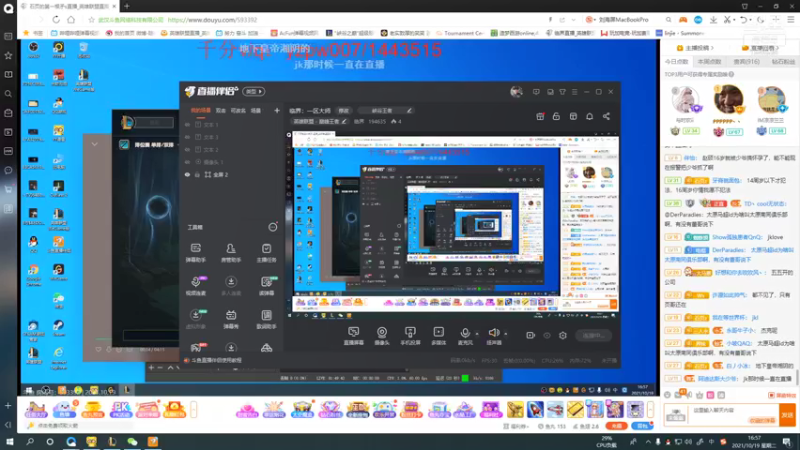Screen dimensions: 800x450
Task: Open the mode switch pill beside the logo
Action: coord(254,92)
